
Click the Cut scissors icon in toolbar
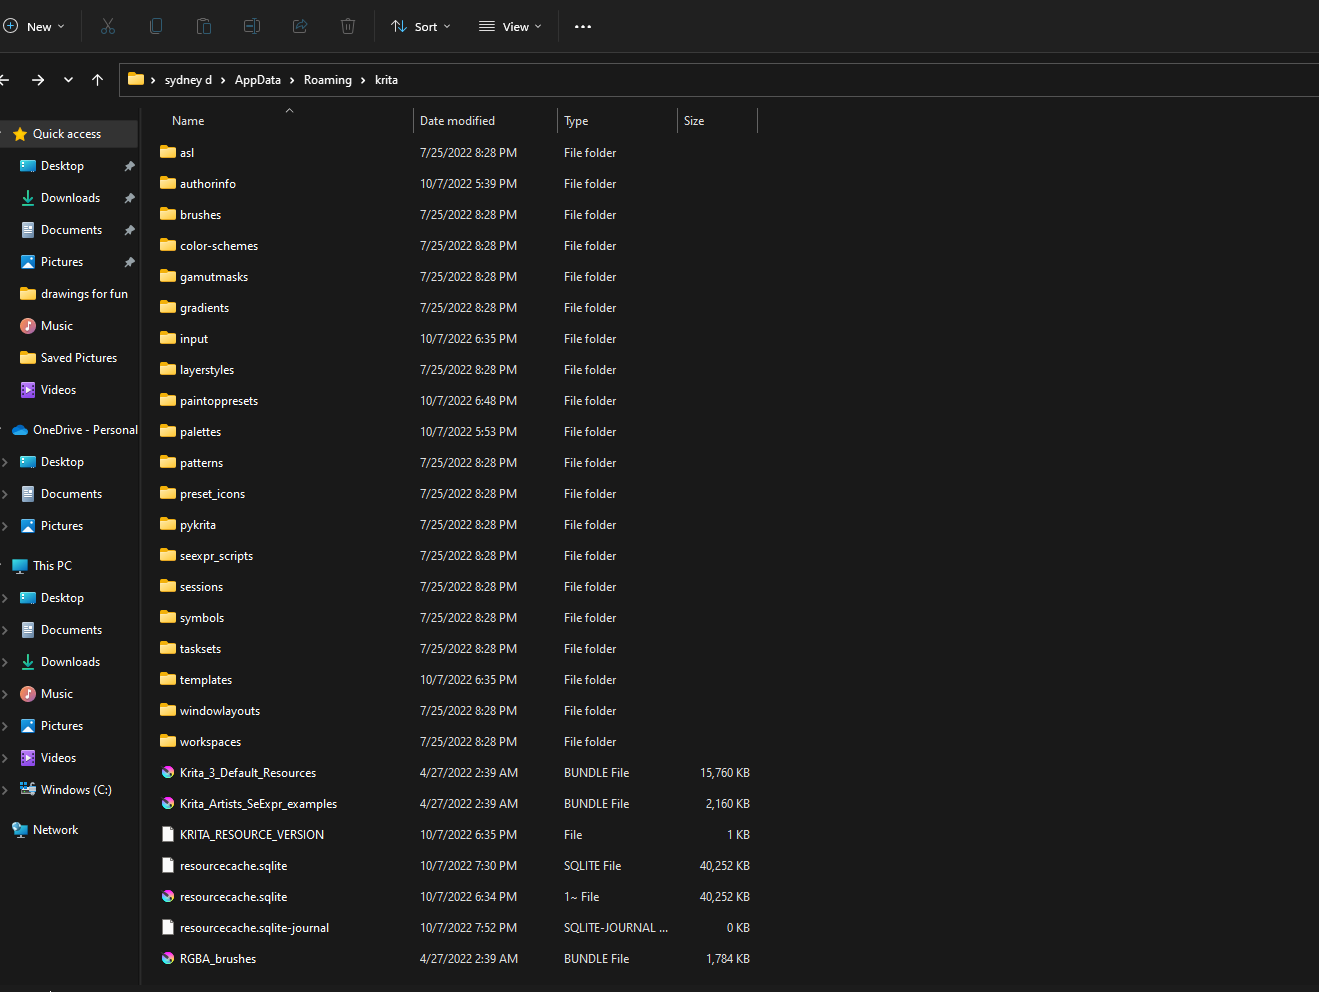click(108, 27)
